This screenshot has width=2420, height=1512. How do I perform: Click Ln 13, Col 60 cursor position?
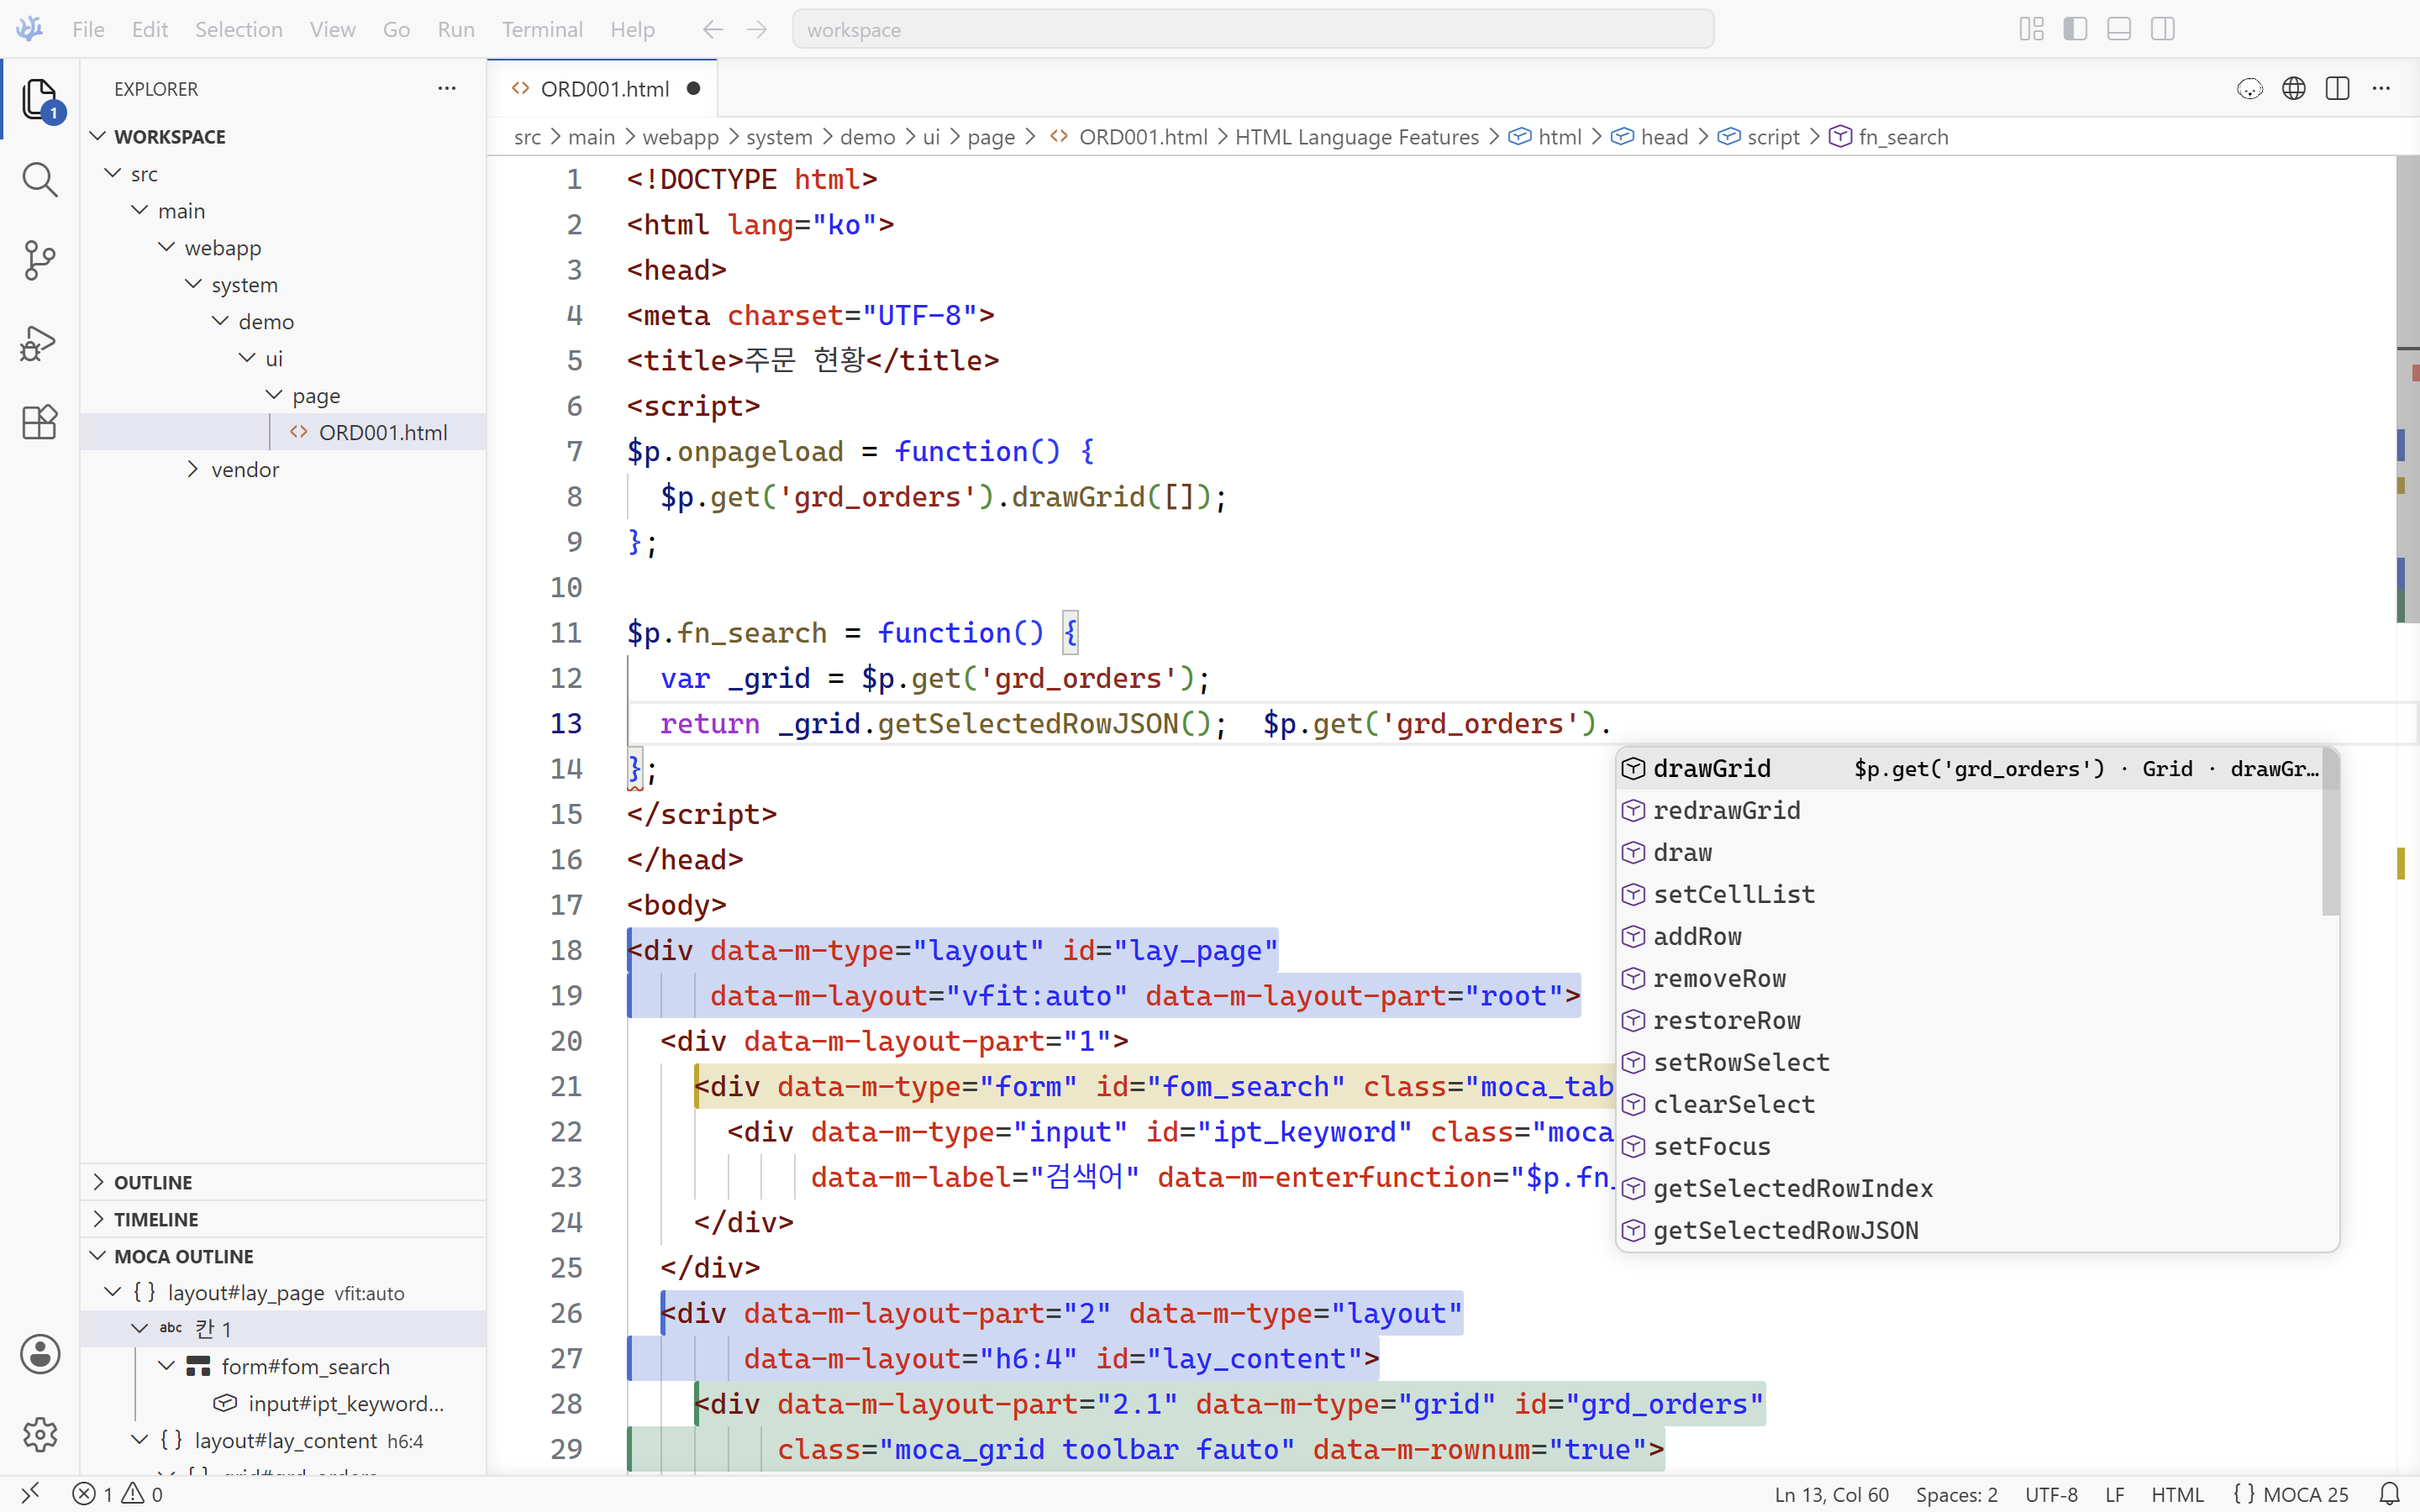click(x=1831, y=1494)
